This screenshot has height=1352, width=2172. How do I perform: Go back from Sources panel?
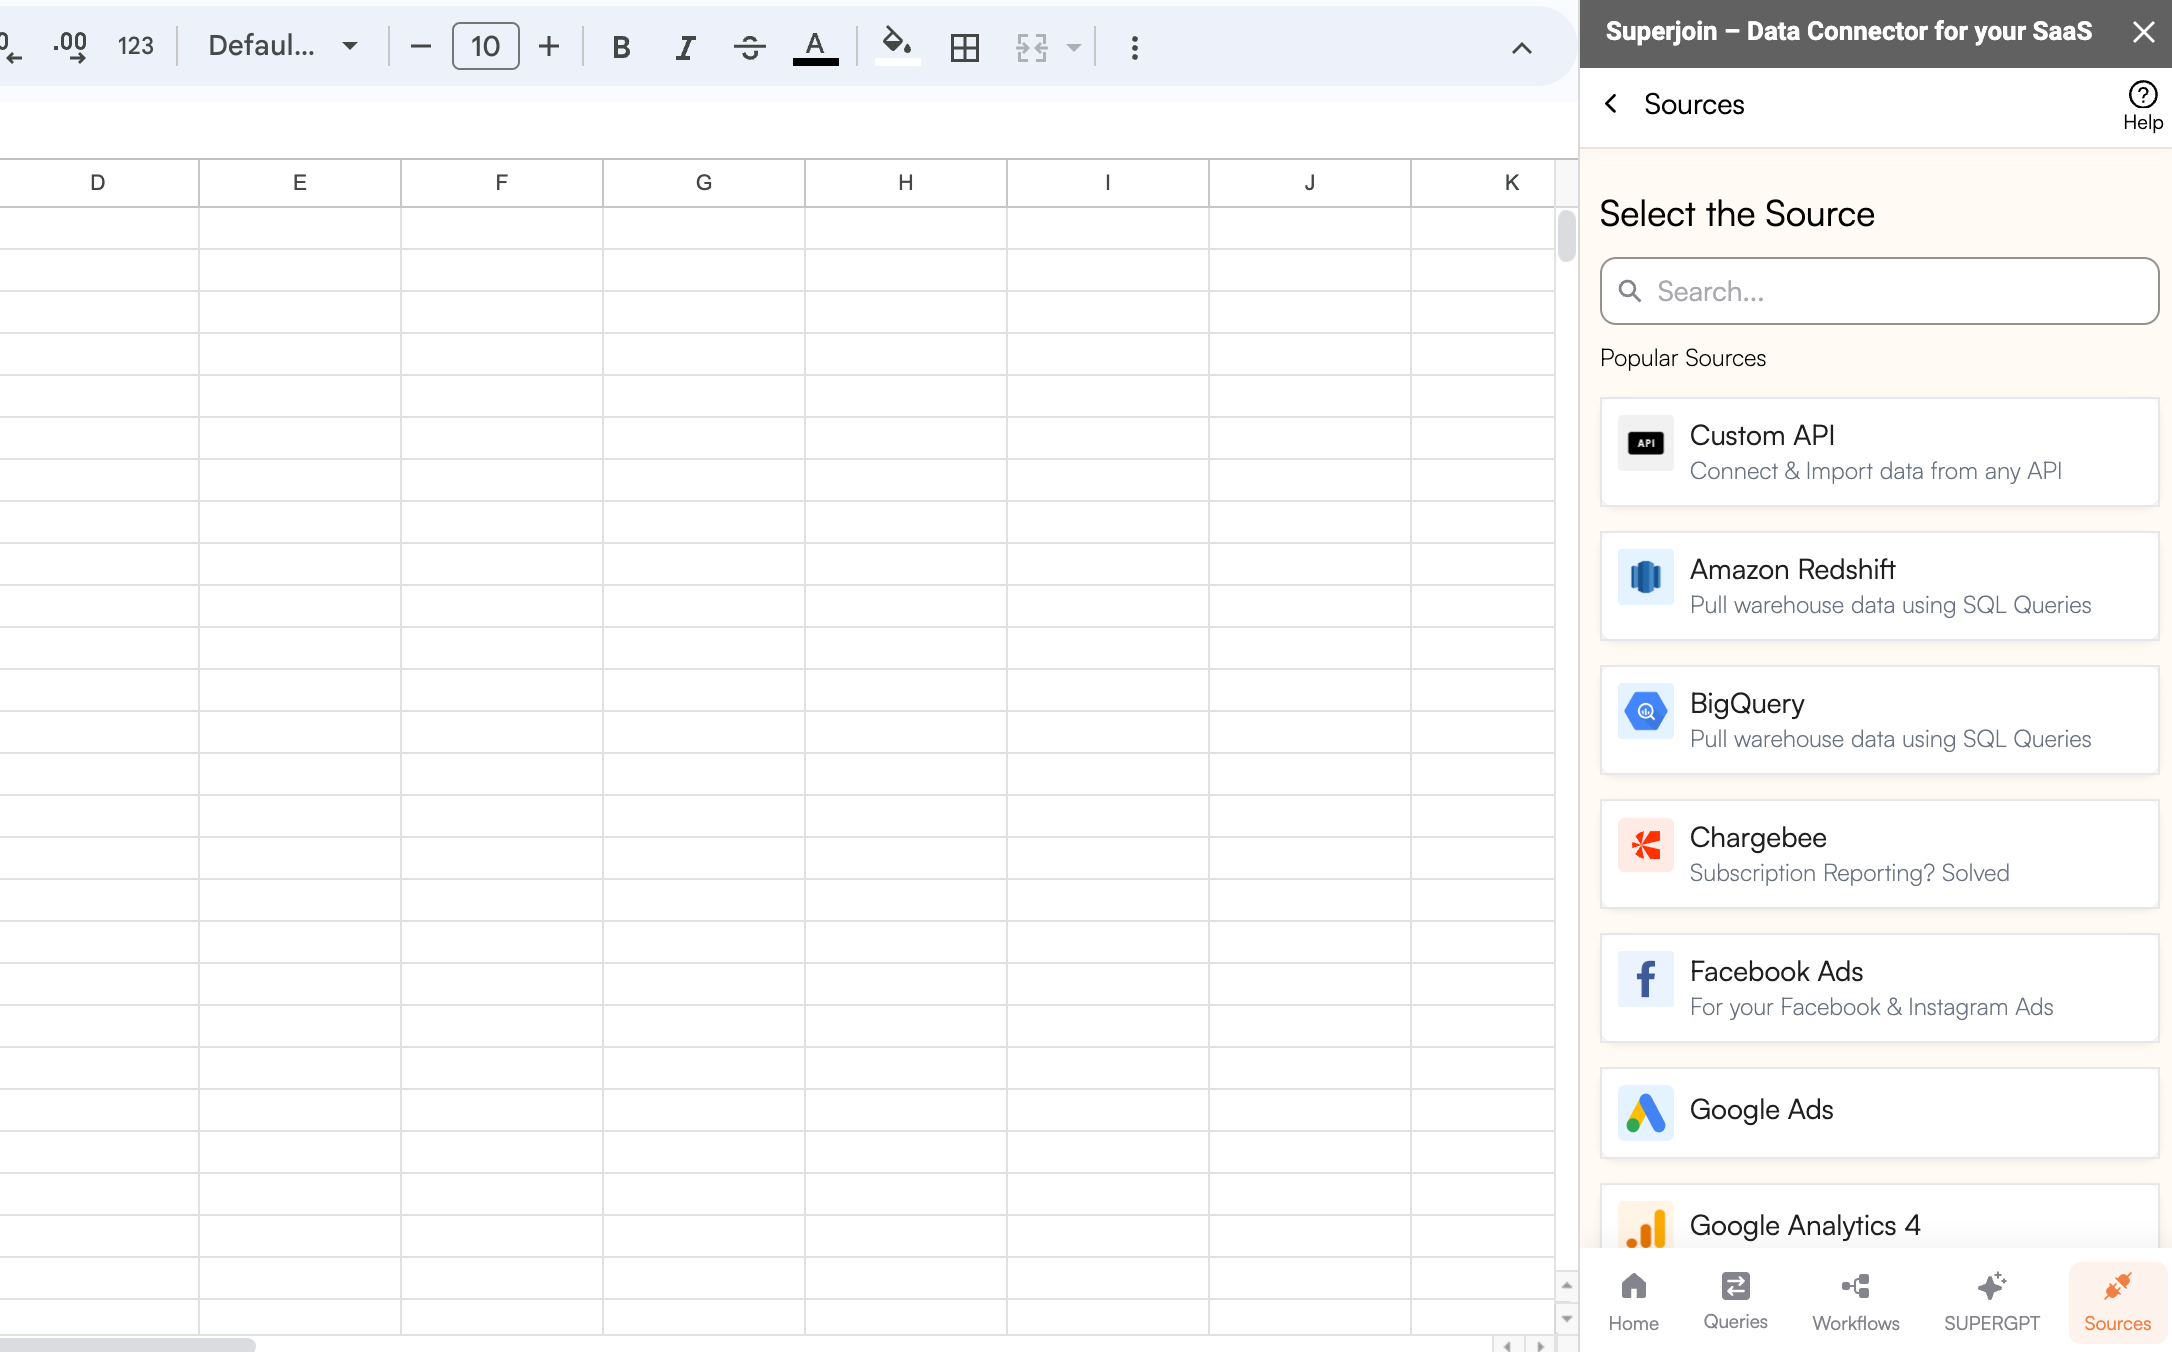pyautogui.click(x=1611, y=104)
